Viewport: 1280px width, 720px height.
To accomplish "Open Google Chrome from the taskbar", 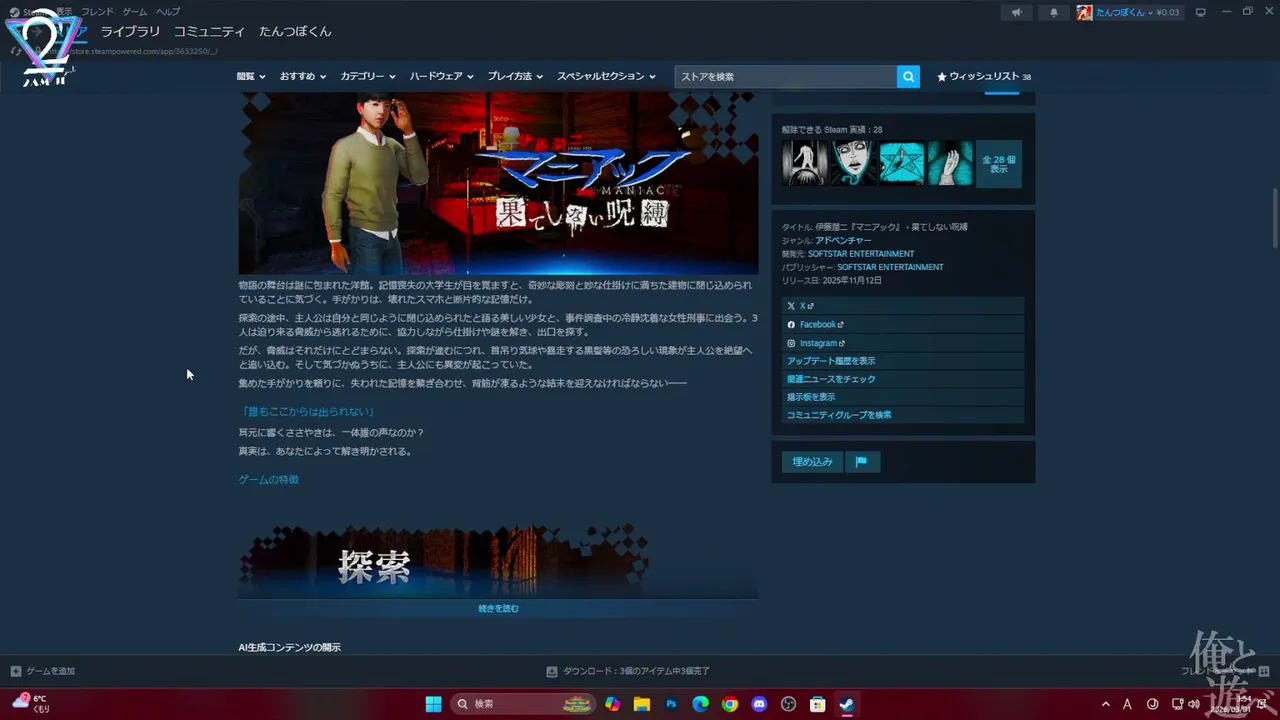I will [730, 704].
